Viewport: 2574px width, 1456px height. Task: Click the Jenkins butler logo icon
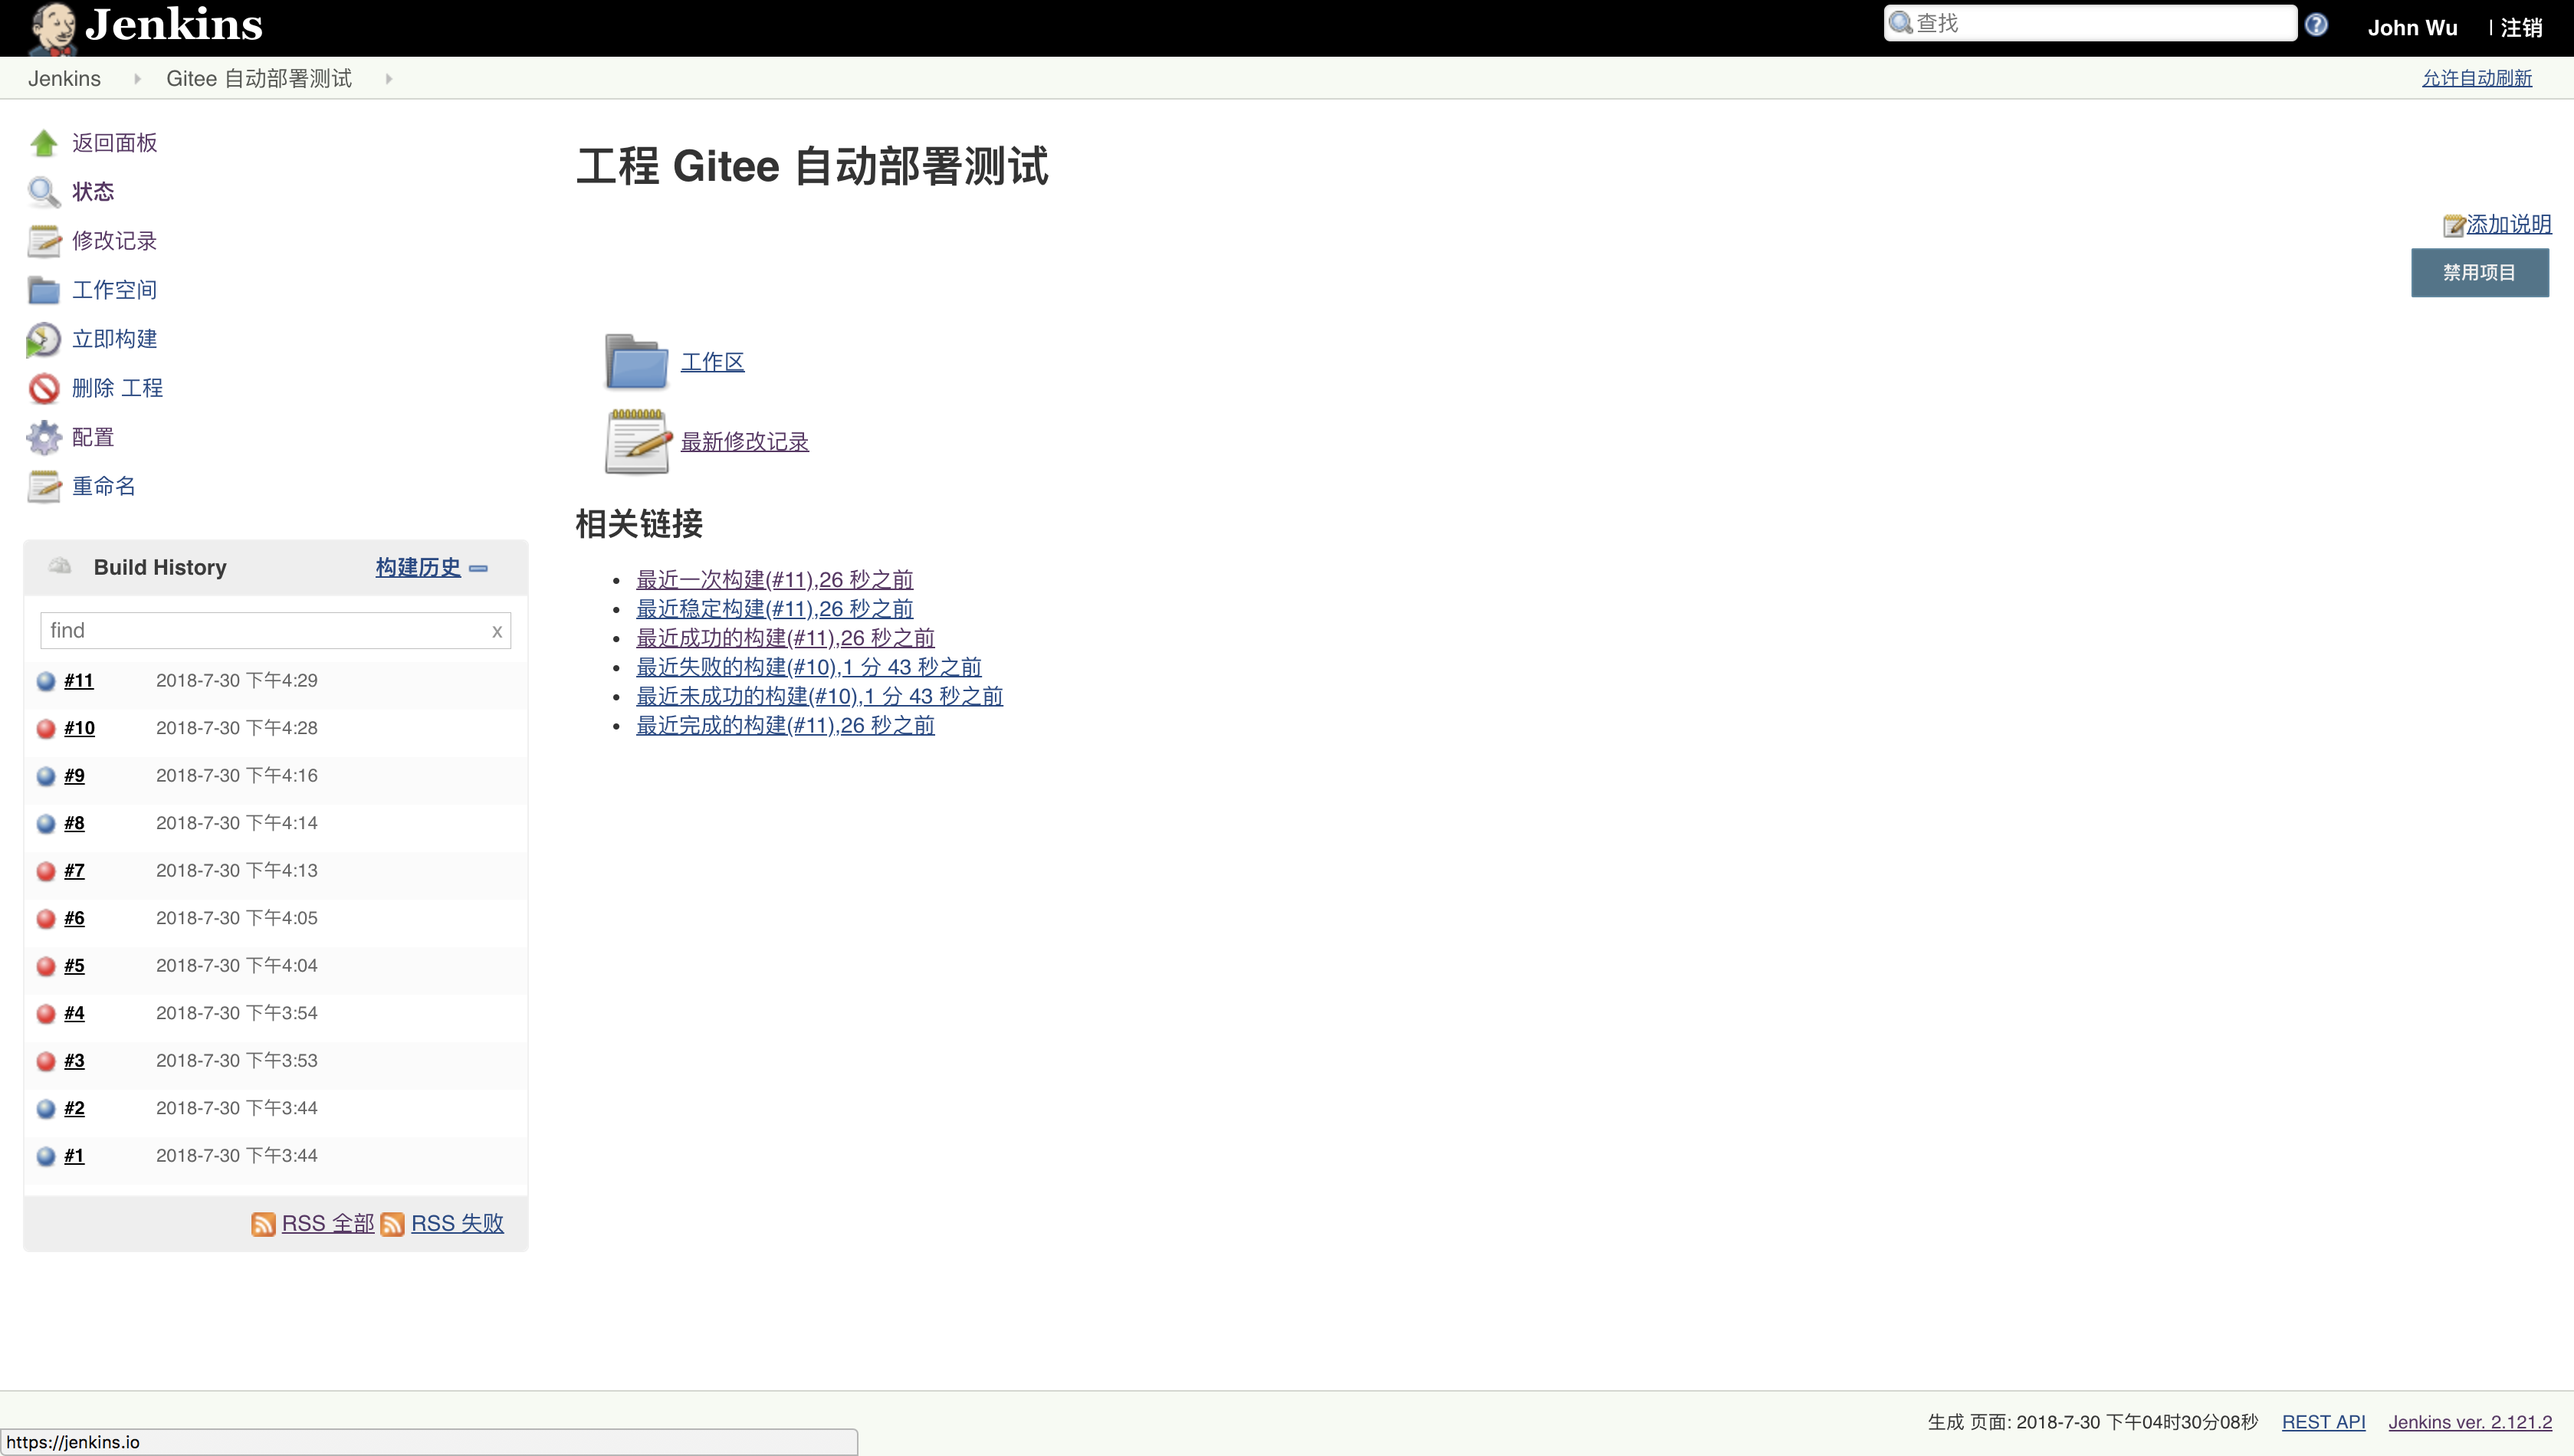(x=52, y=28)
